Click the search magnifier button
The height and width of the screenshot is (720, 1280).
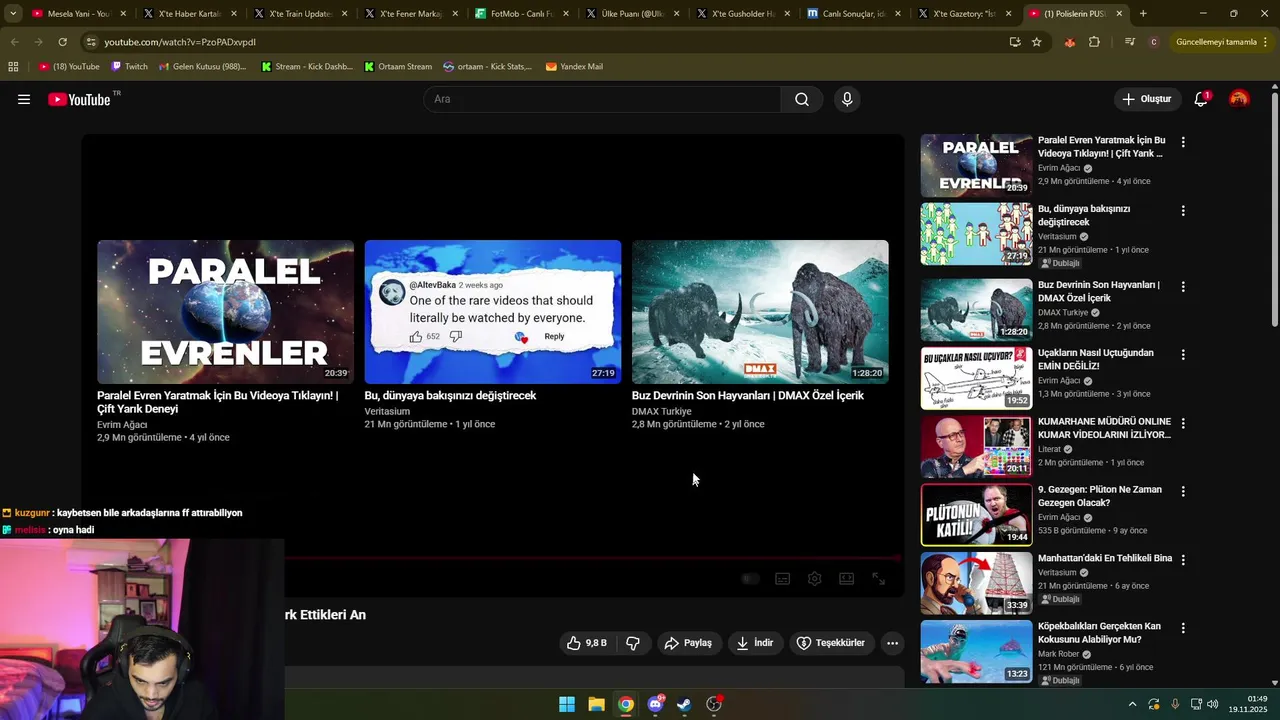(802, 99)
